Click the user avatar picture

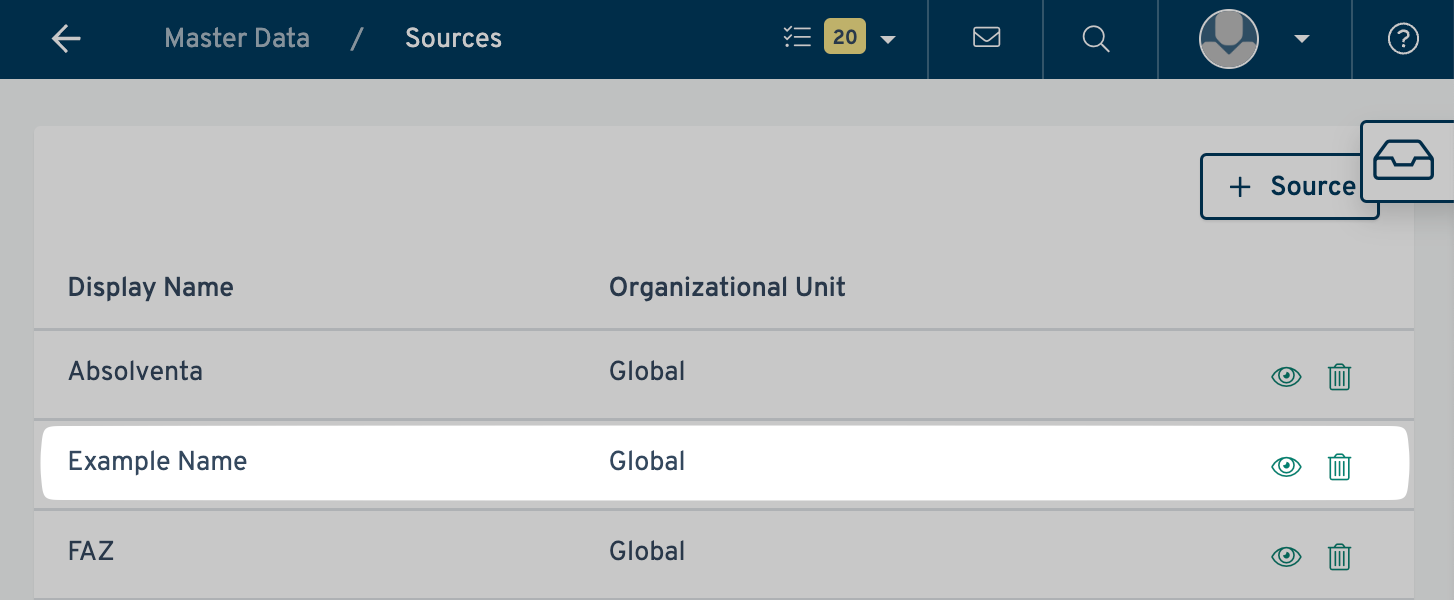click(x=1228, y=39)
